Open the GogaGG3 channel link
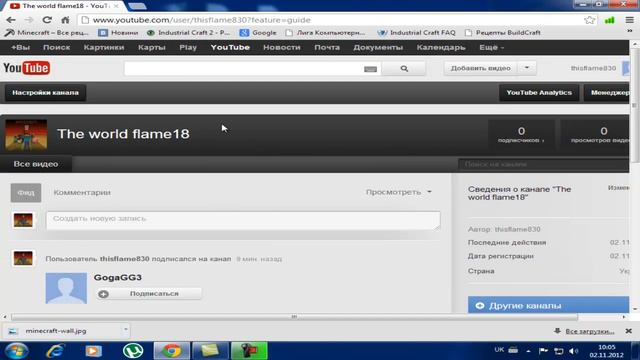This screenshot has height=360, width=640. [x=118, y=278]
